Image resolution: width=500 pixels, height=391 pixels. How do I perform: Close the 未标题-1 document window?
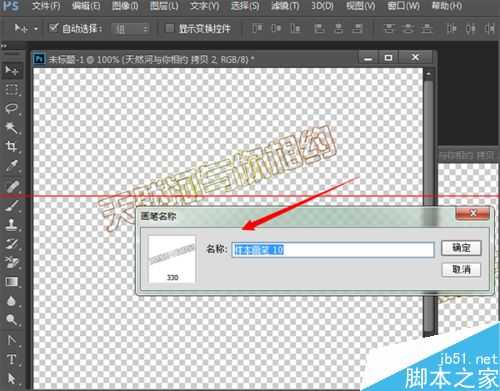415,58
